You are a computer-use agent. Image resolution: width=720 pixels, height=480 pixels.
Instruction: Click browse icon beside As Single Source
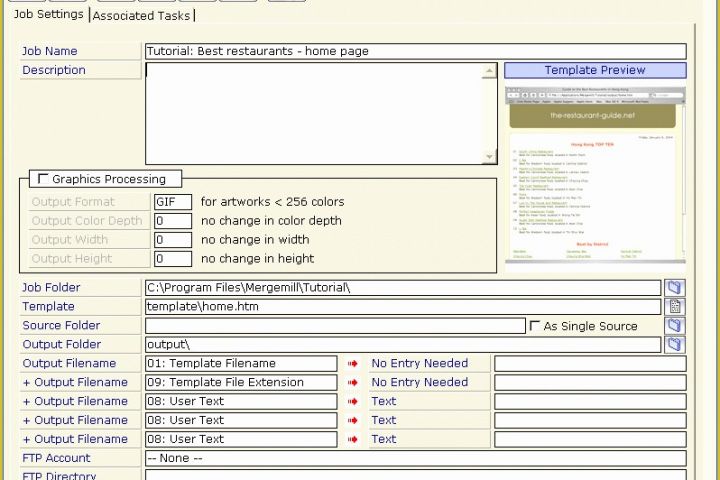coord(675,326)
